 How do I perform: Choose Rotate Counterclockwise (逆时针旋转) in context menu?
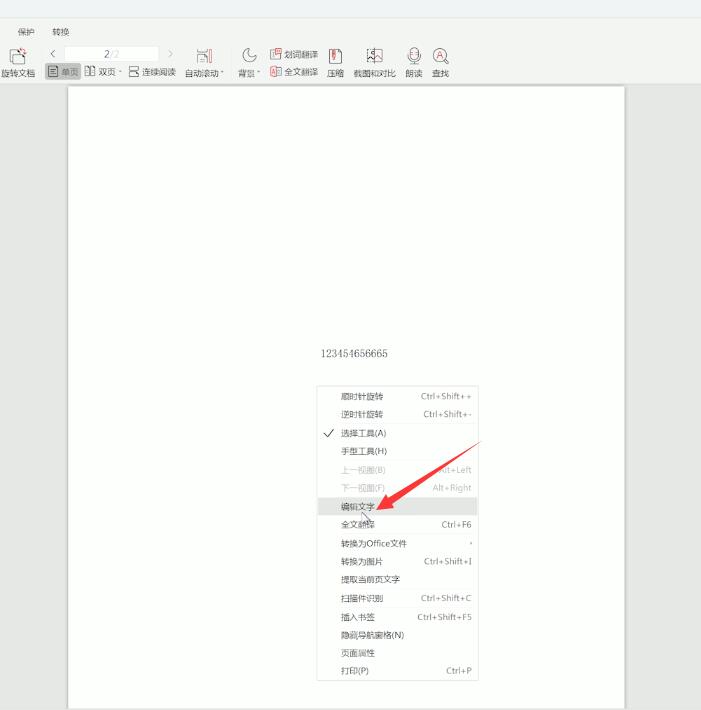point(398,414)
